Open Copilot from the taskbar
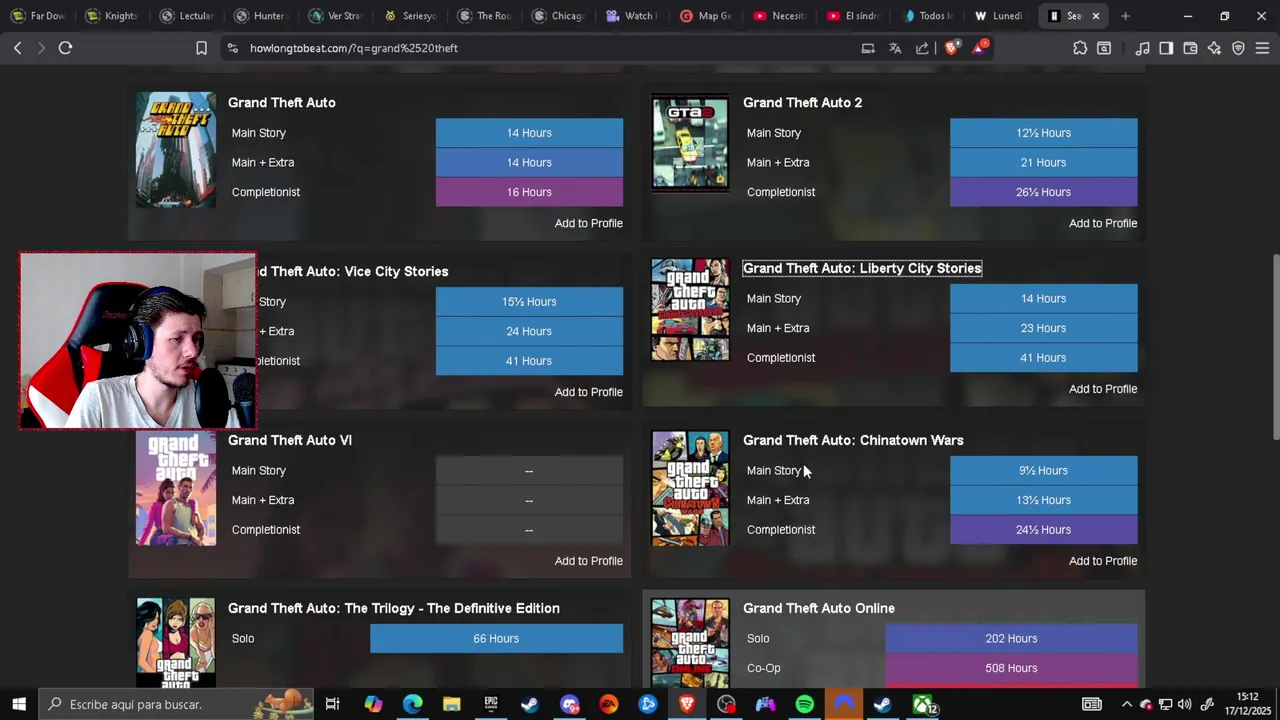This screenshot has height=720, width=1280. [373, 704]
